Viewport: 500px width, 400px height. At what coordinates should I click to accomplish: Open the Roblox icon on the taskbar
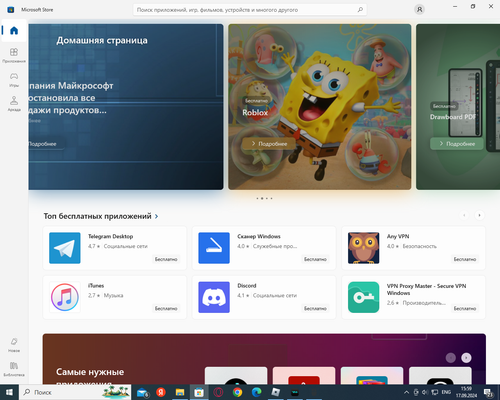coord(276,392)
